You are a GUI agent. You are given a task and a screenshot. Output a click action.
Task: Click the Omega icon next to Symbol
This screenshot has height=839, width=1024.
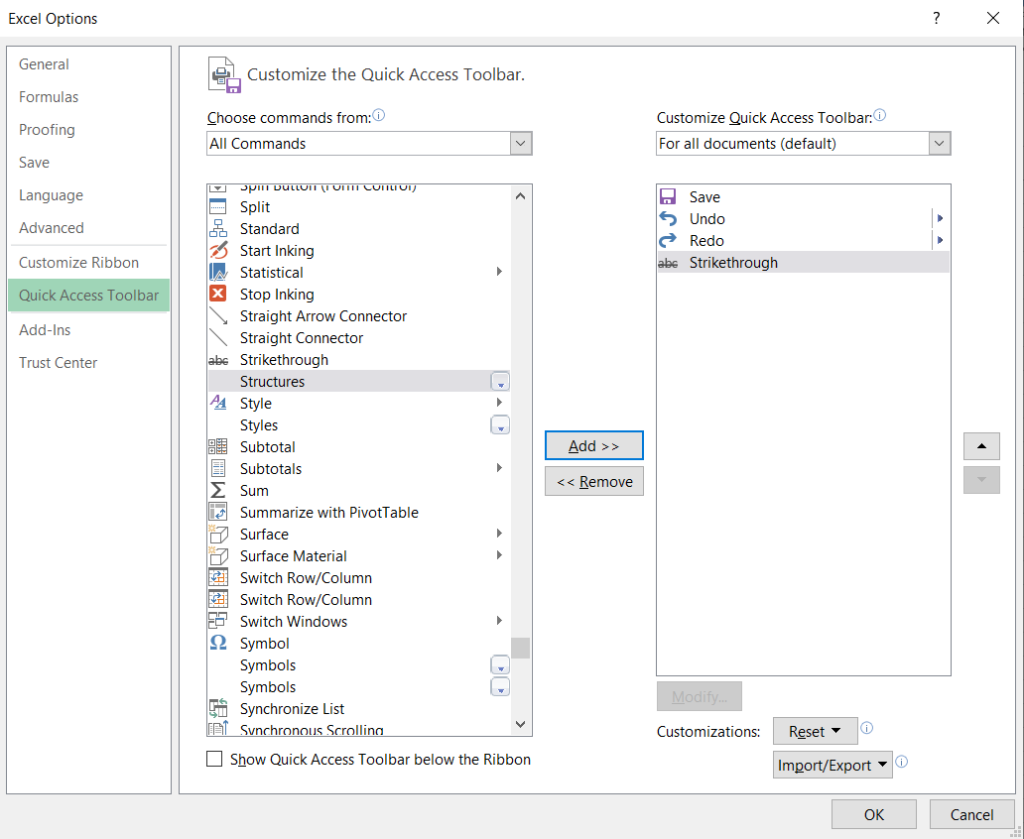(x=217, y=643)
